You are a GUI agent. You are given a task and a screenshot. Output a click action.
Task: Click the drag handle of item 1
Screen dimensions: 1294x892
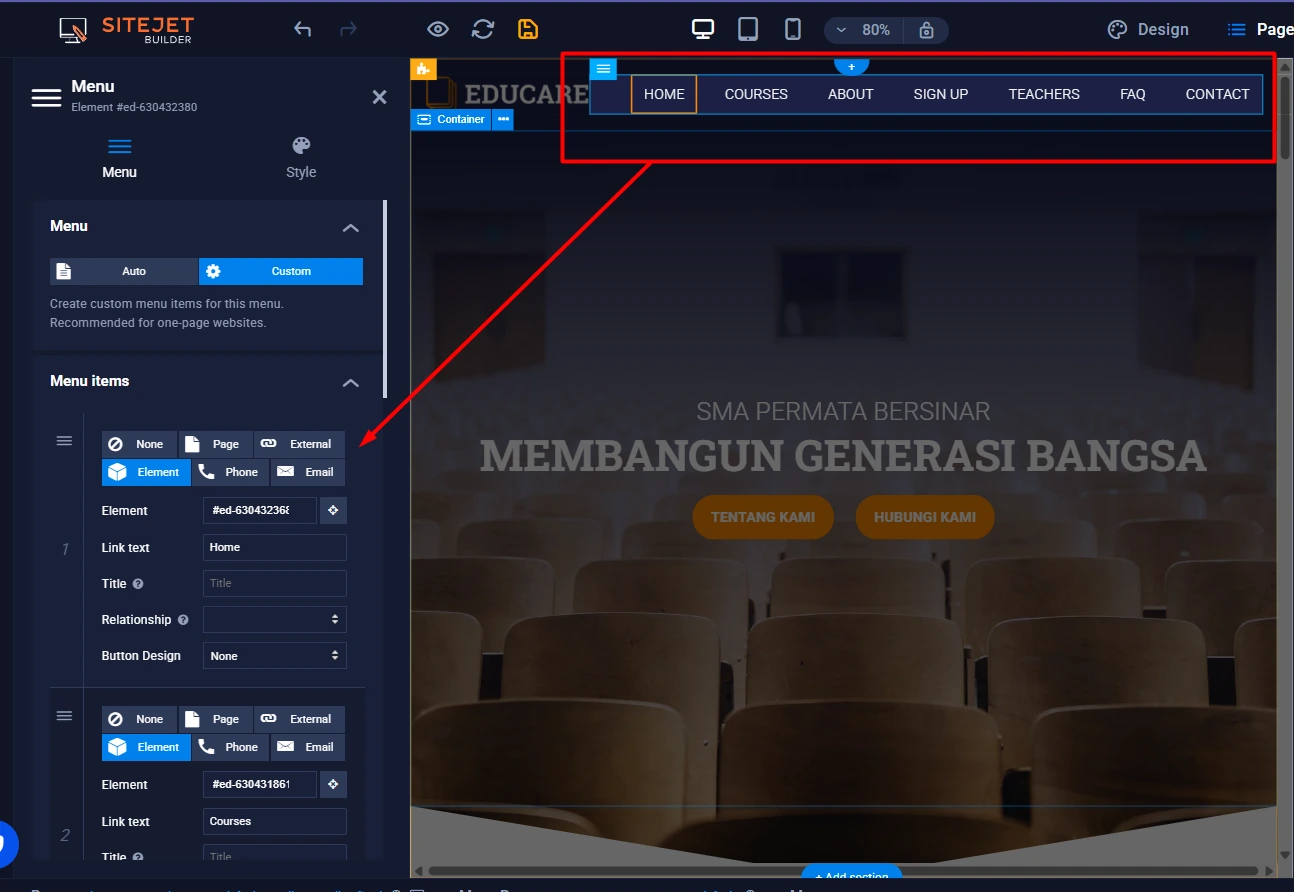coord(64,441)
